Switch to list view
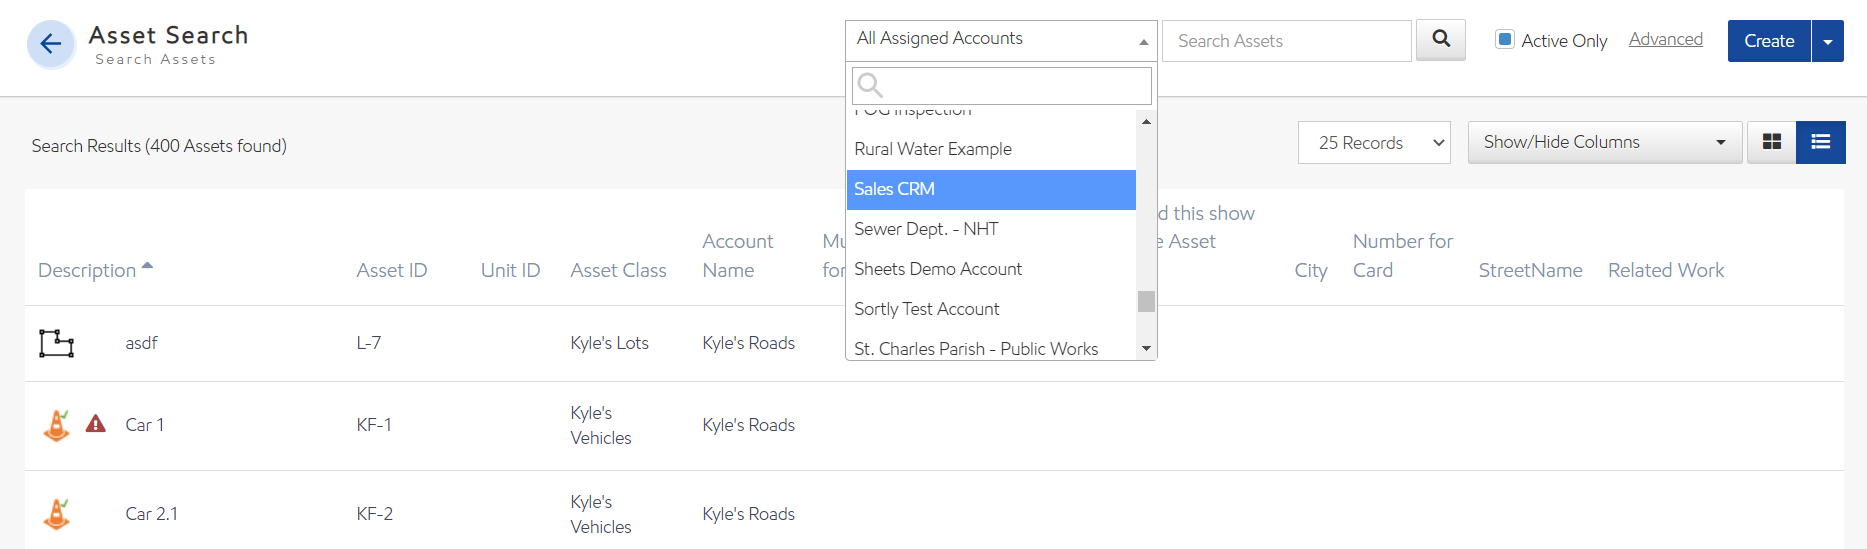Screen dimensions: 1867x549 coord(1820,142)
